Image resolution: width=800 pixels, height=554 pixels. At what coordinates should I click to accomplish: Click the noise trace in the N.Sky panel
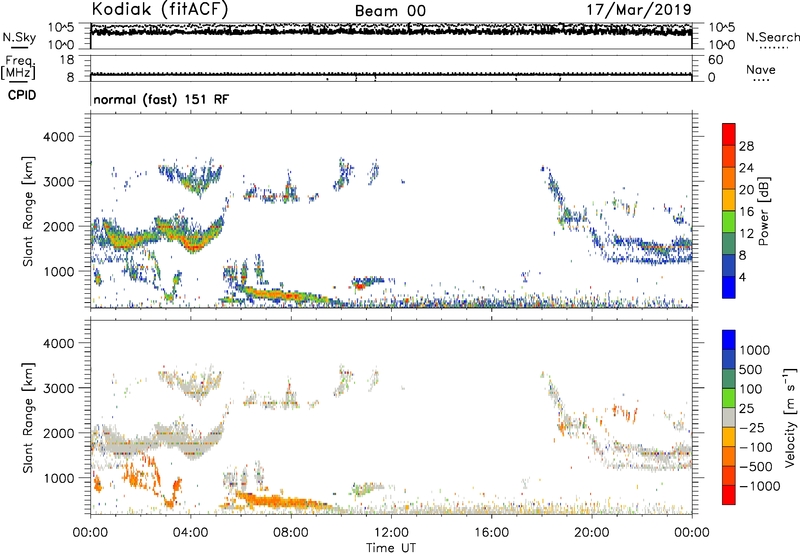coord(391,31)
